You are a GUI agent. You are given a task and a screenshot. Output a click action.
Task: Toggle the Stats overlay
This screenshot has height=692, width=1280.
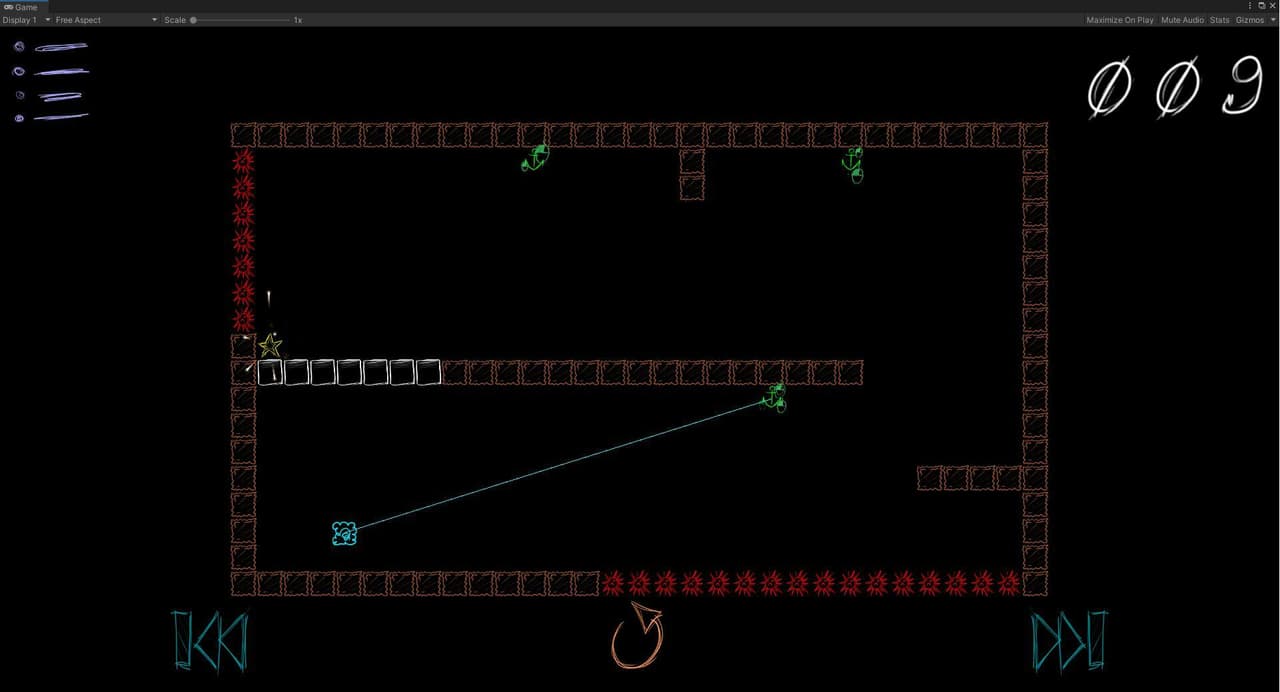click(1219, 20)
